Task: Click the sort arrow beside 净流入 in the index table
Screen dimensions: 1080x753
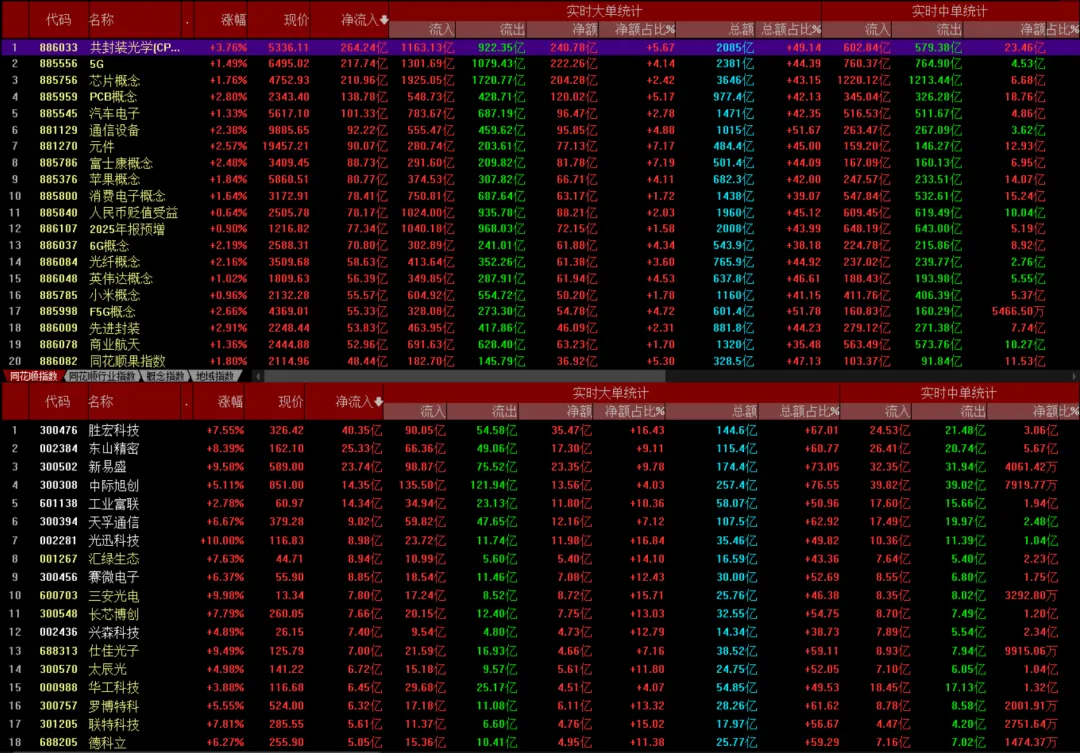Action: point(384,21)
